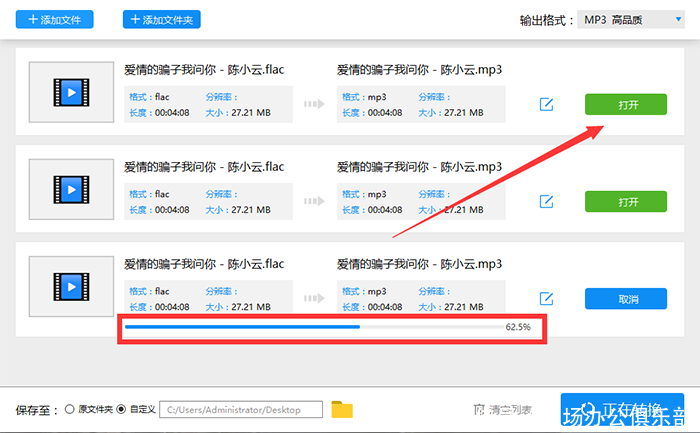
Task: Click the first row source filename 爱情的骗子我问你 - 陈小云.flac
Action: (x=204, y=70)
